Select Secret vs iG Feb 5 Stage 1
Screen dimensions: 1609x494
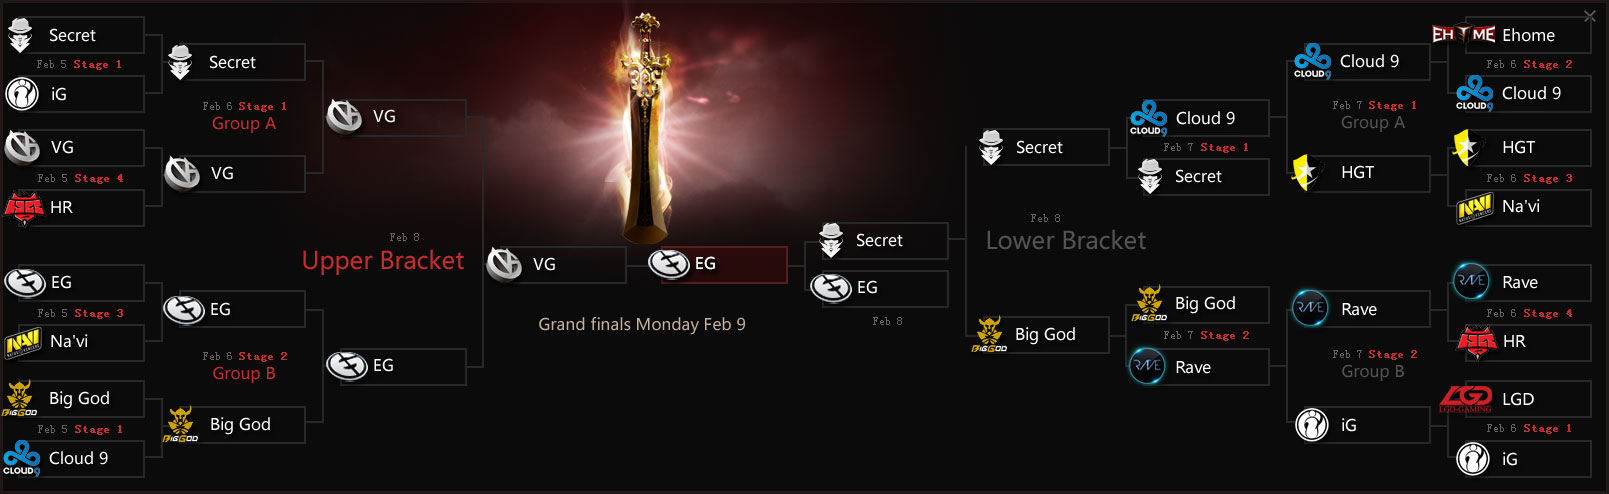point(79,65)
